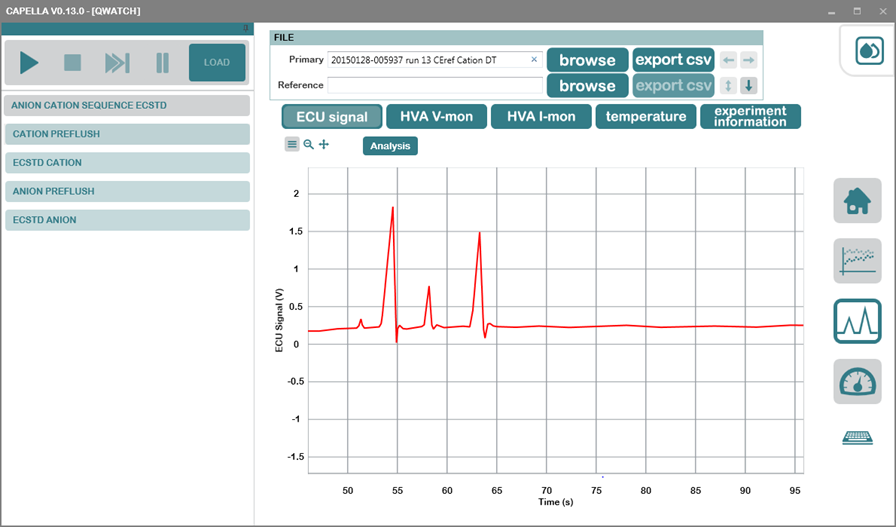896x527 pixels.
Task: Show the on-screen keyboard icon
Action: coord(857,438)
